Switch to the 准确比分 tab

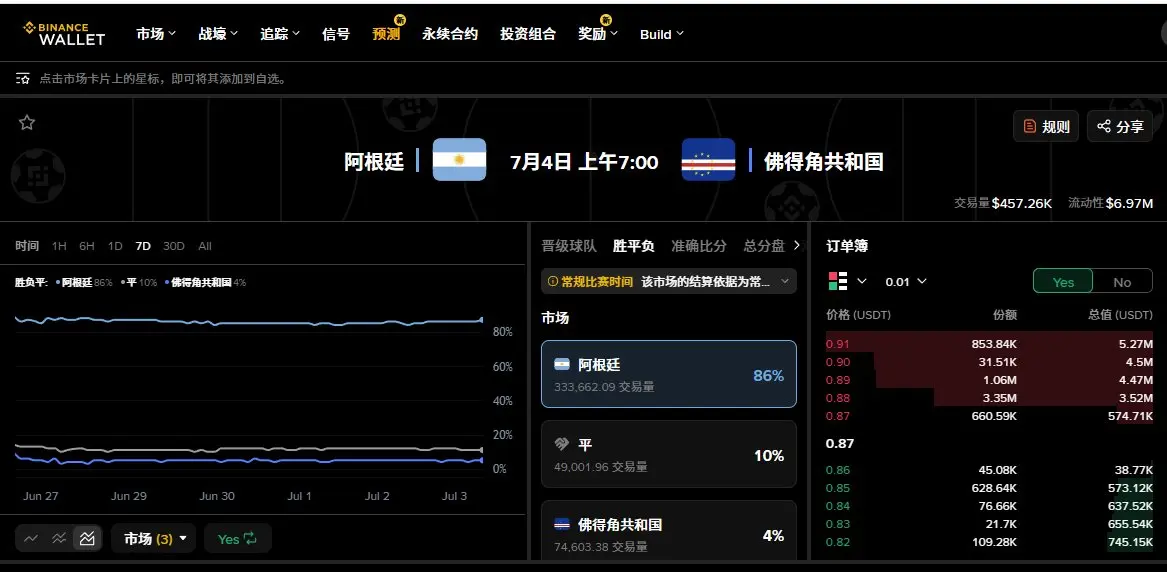click(x=699, y=245)
